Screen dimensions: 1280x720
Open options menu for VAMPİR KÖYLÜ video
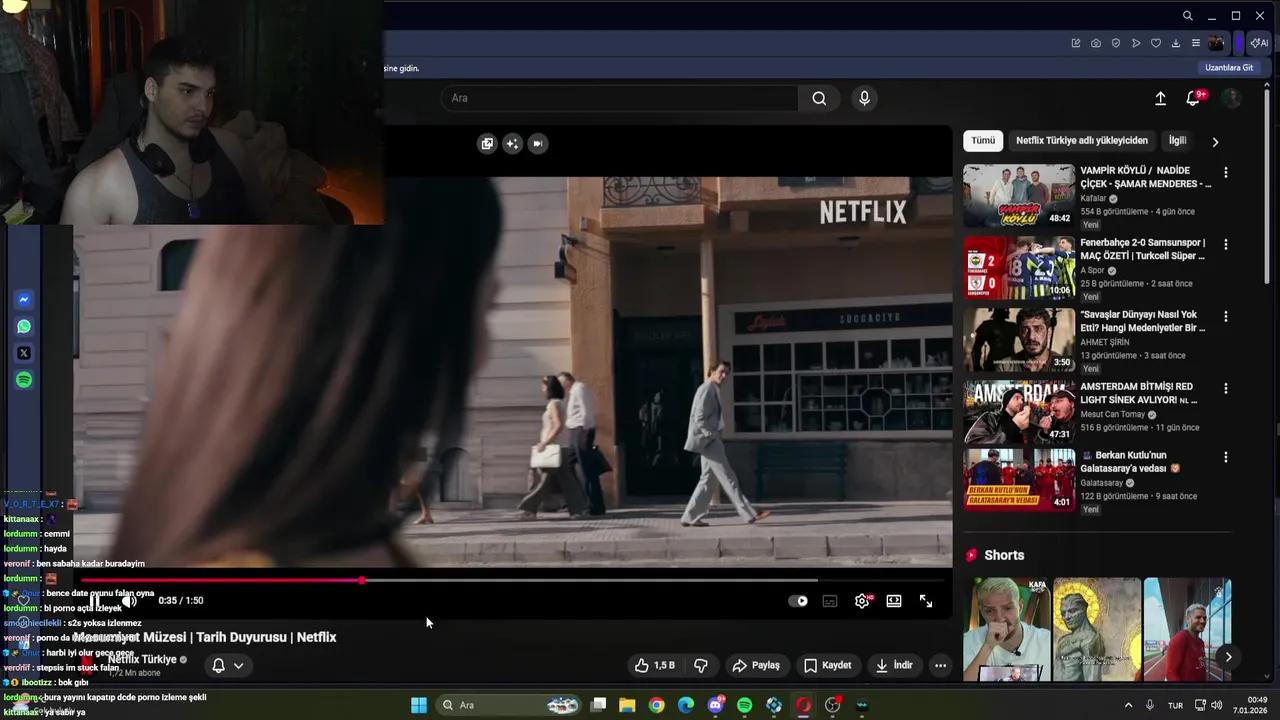tap(1225, 172)
